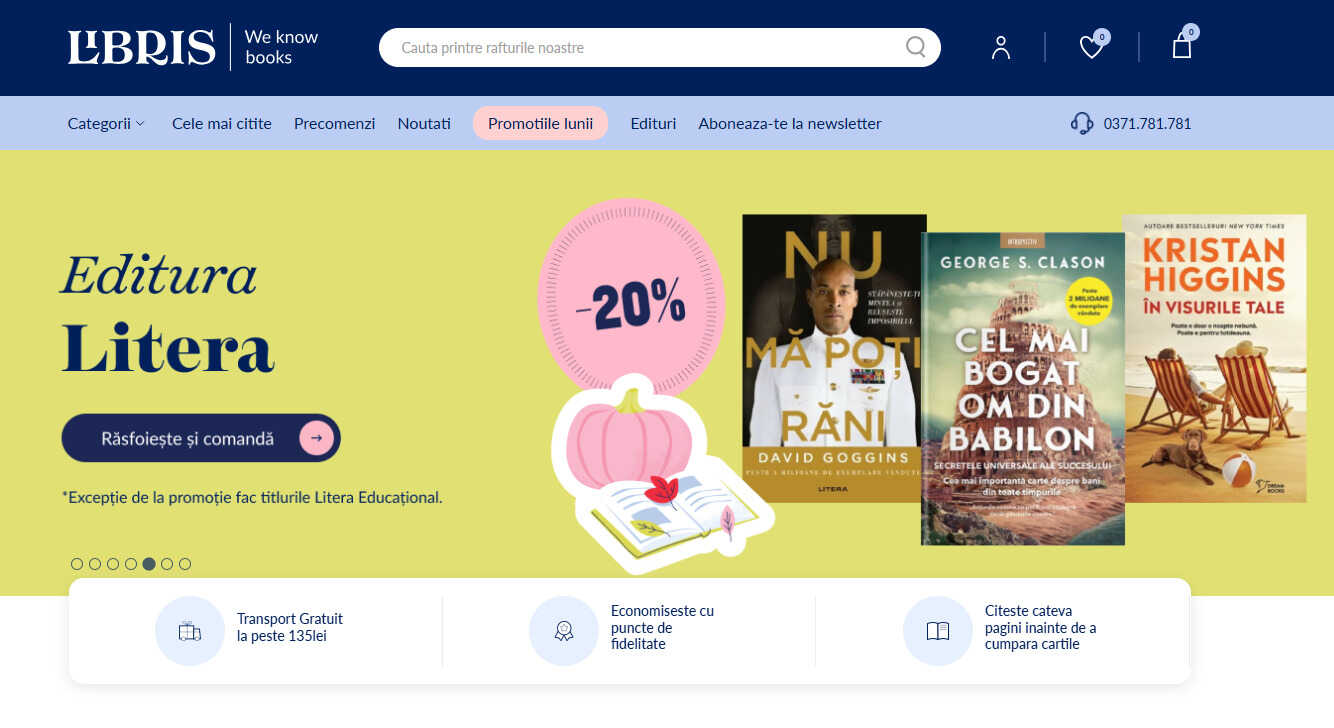Select the first carousel slide dot
Screen dimensions: 1334x728
pyautogui.click(x=77, y=564)
